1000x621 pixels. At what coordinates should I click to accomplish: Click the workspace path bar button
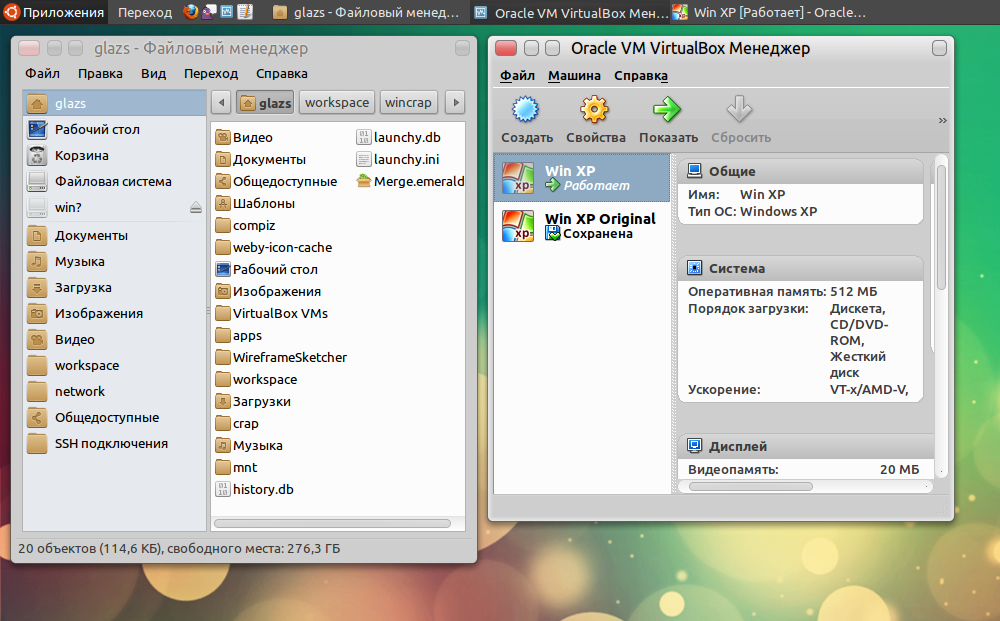tap(337, 103)
